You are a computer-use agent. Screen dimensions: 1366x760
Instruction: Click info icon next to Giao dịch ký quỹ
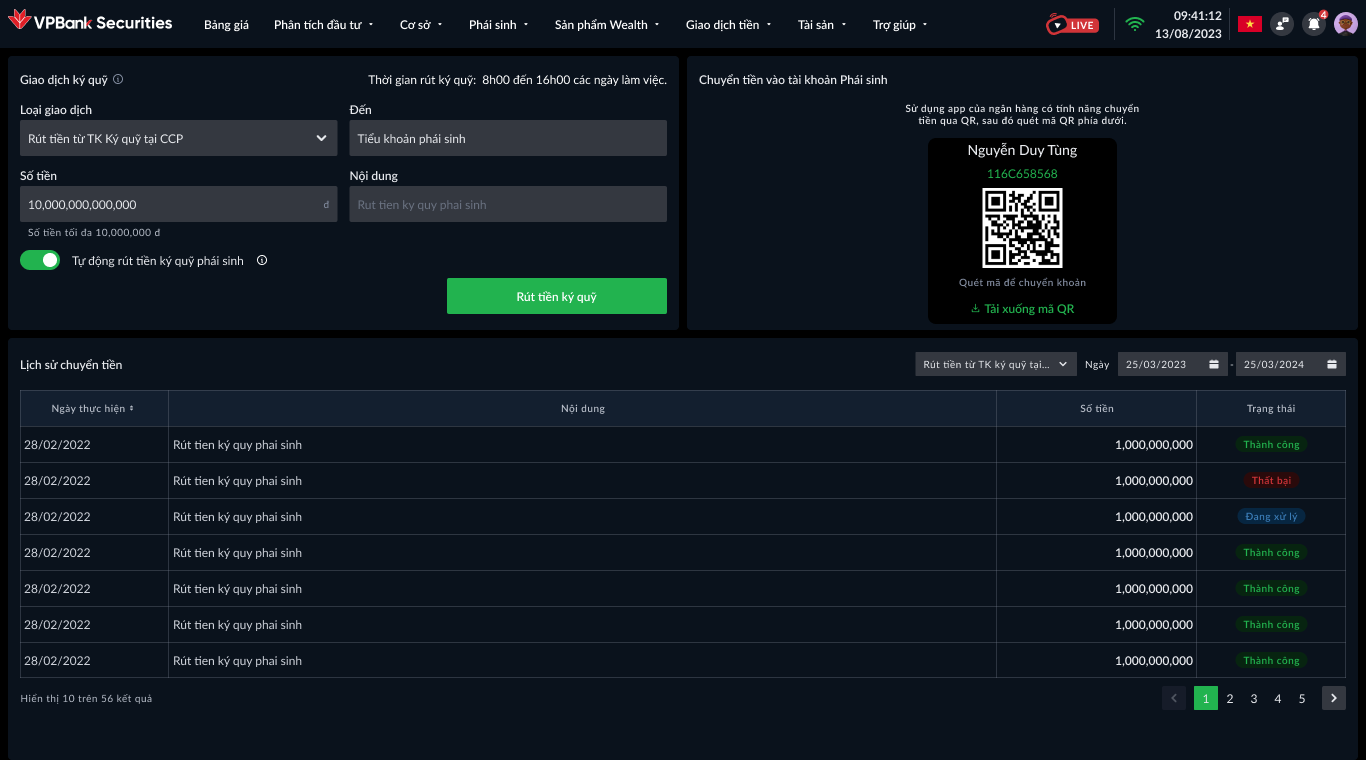point(118,79)
